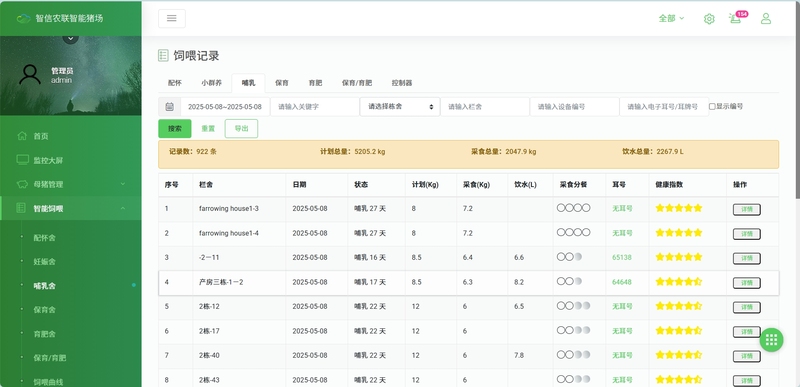The width and height of the screenshot is (800, 387).
Task: Click the home icon next to 首页
Action: click(x=22, y=136)
